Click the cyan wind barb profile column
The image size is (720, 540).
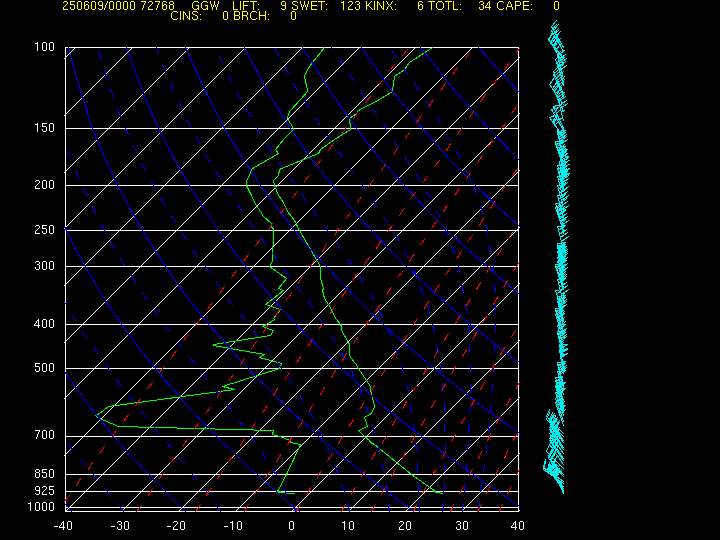(556, 257)
